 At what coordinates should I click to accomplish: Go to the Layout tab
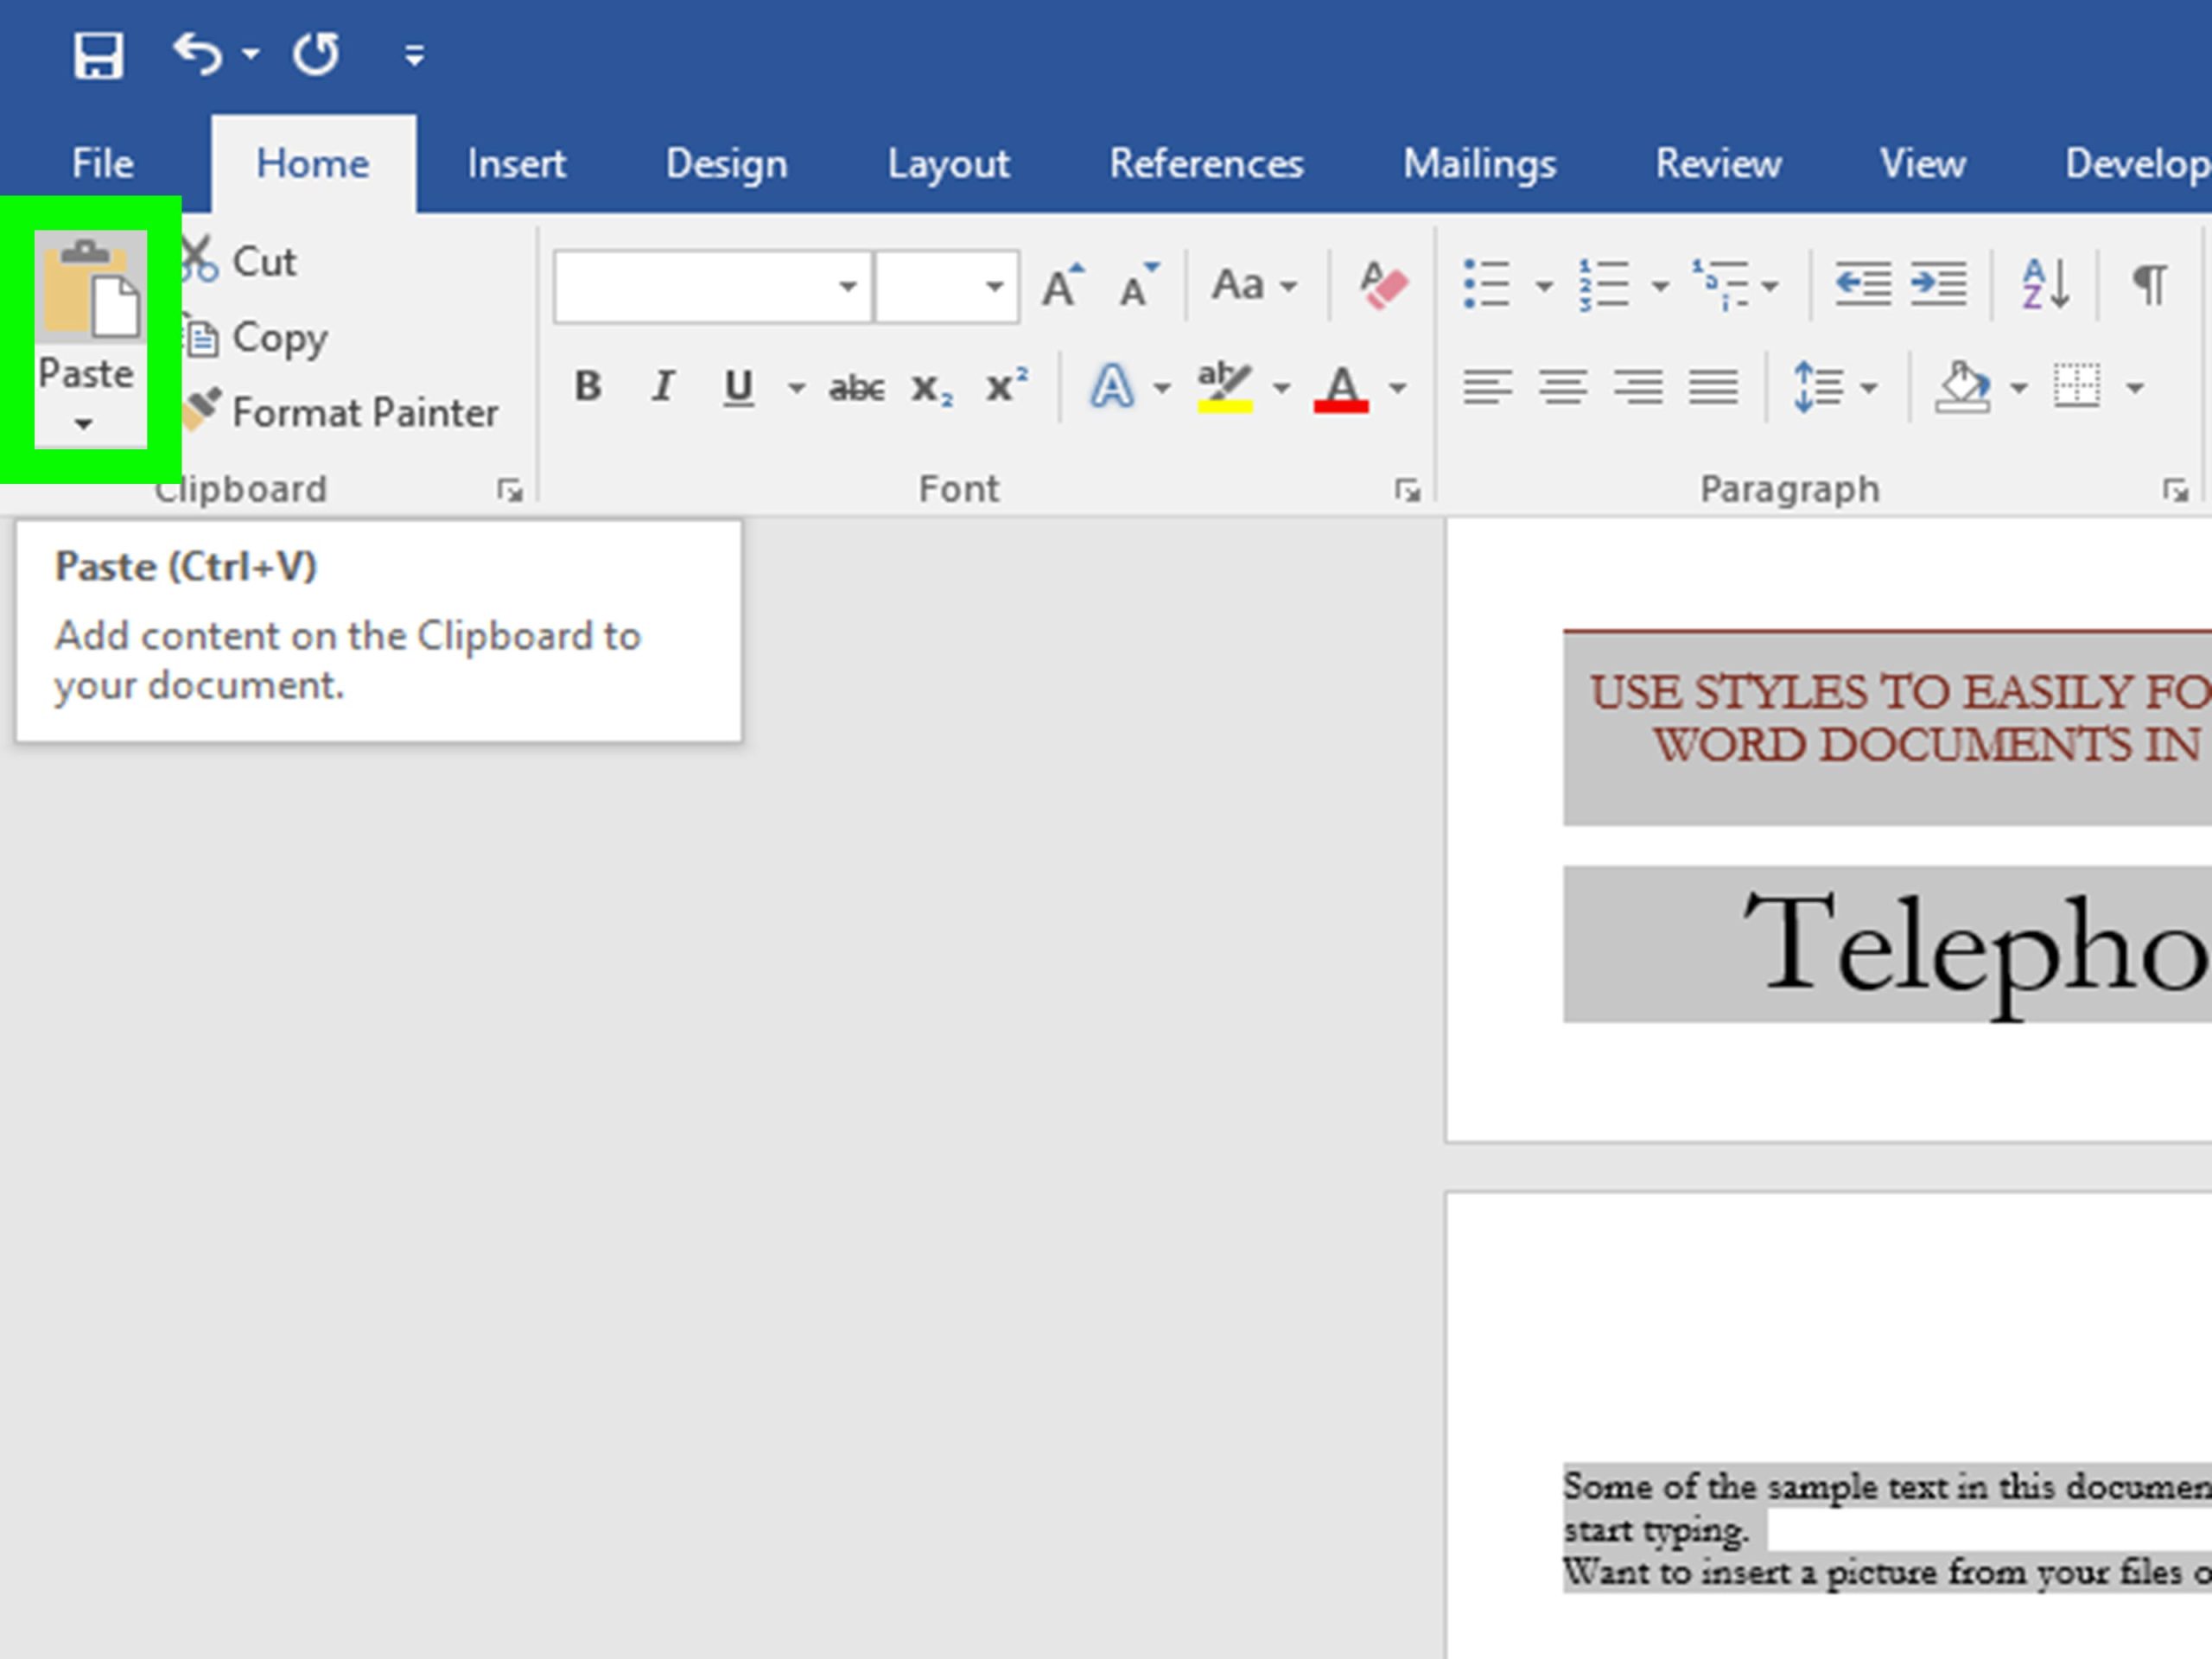pos(948,163)
